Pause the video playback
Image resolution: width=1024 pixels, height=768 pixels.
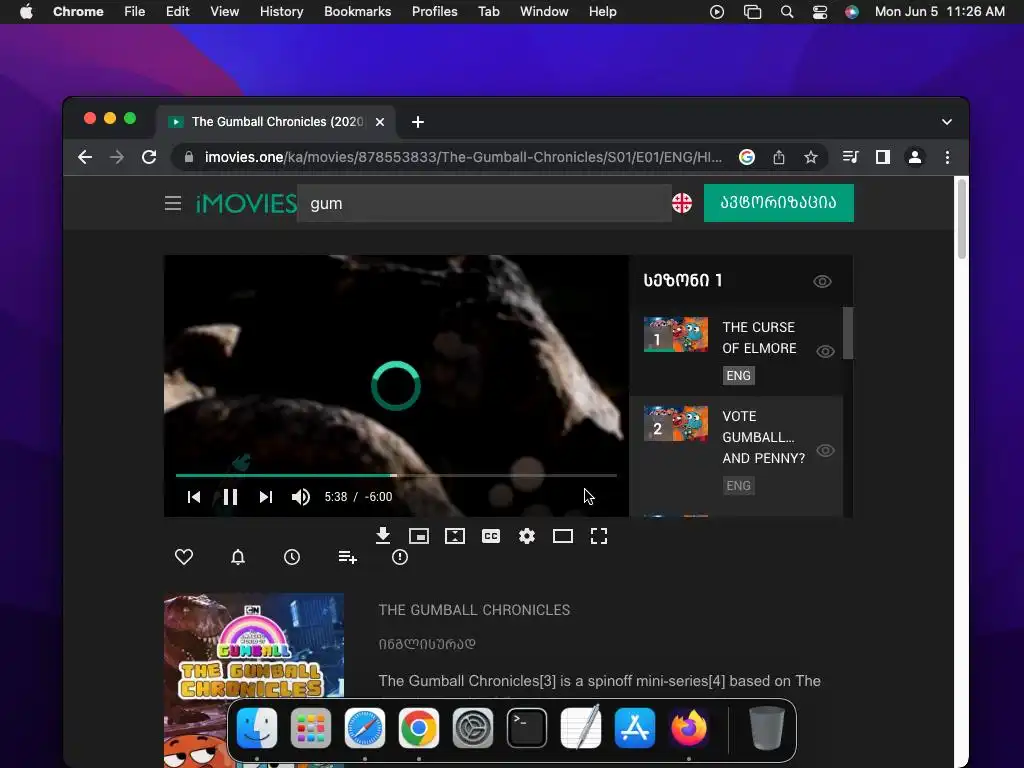230,497
